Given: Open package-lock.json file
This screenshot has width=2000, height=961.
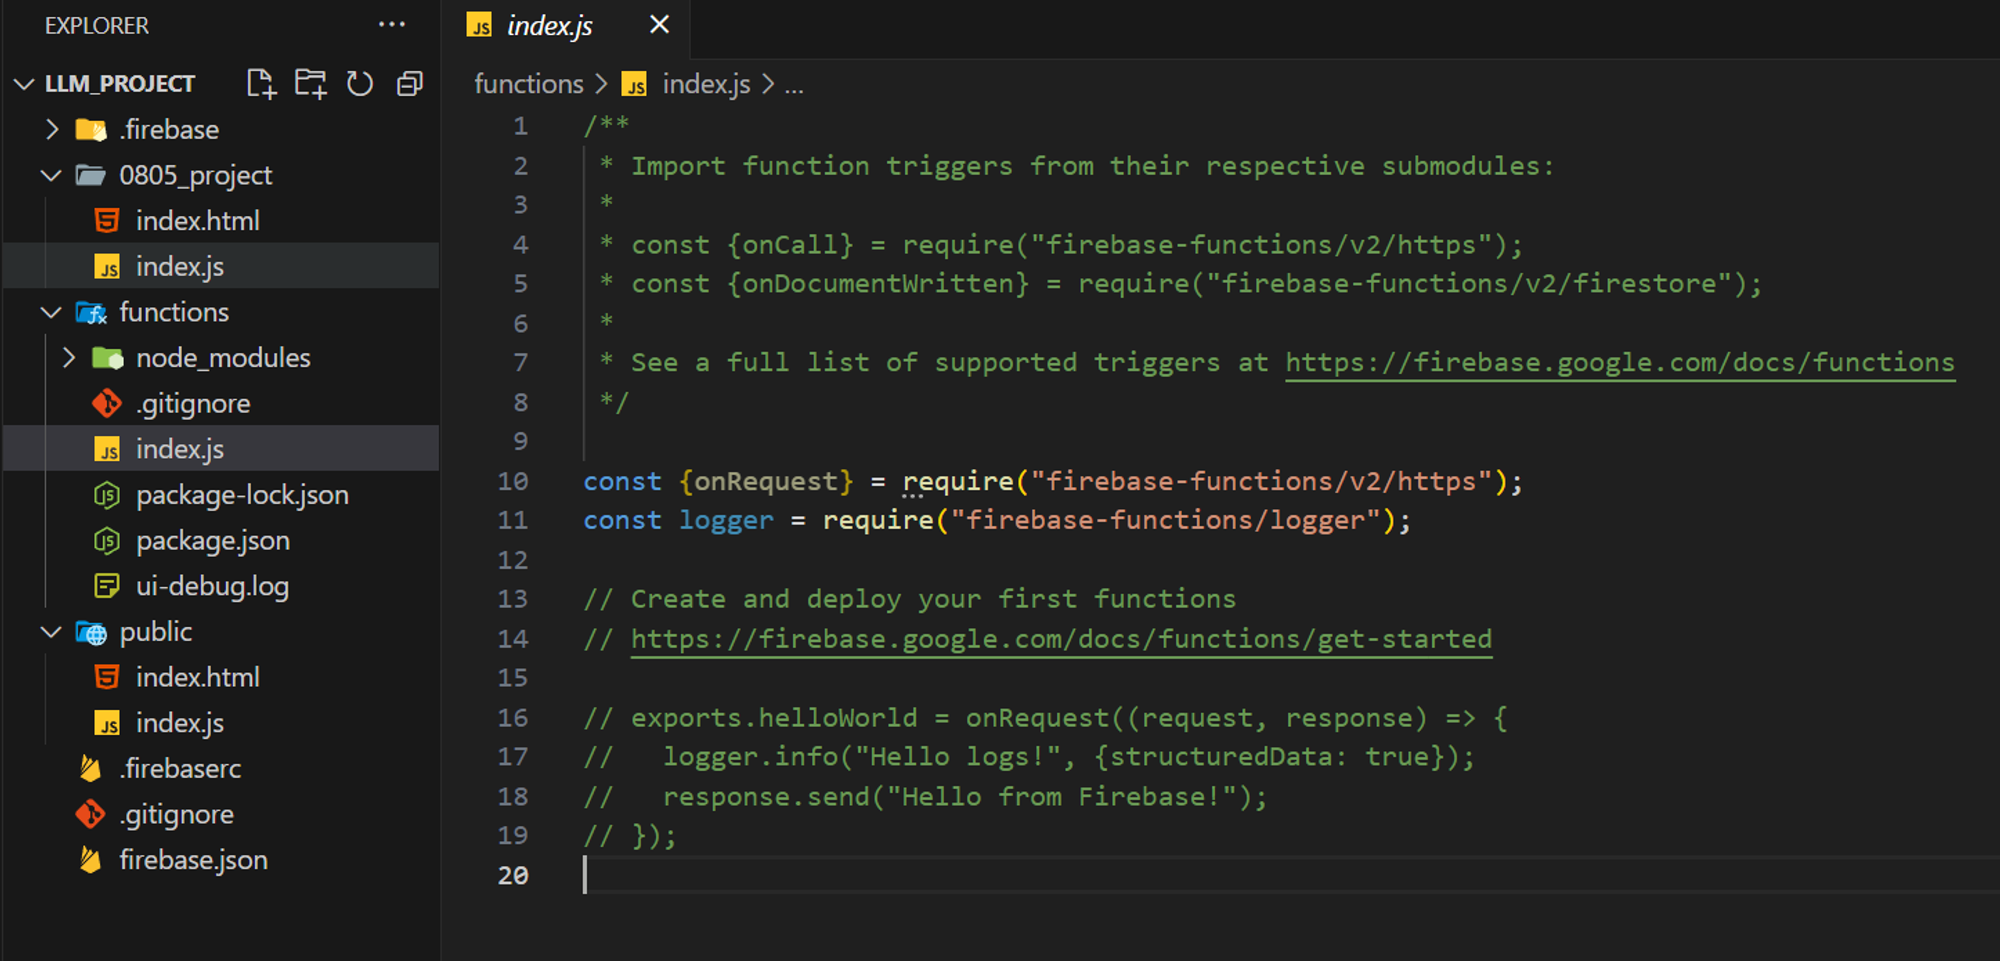Looking at the screenshot, I should click(x=242, y=495).
